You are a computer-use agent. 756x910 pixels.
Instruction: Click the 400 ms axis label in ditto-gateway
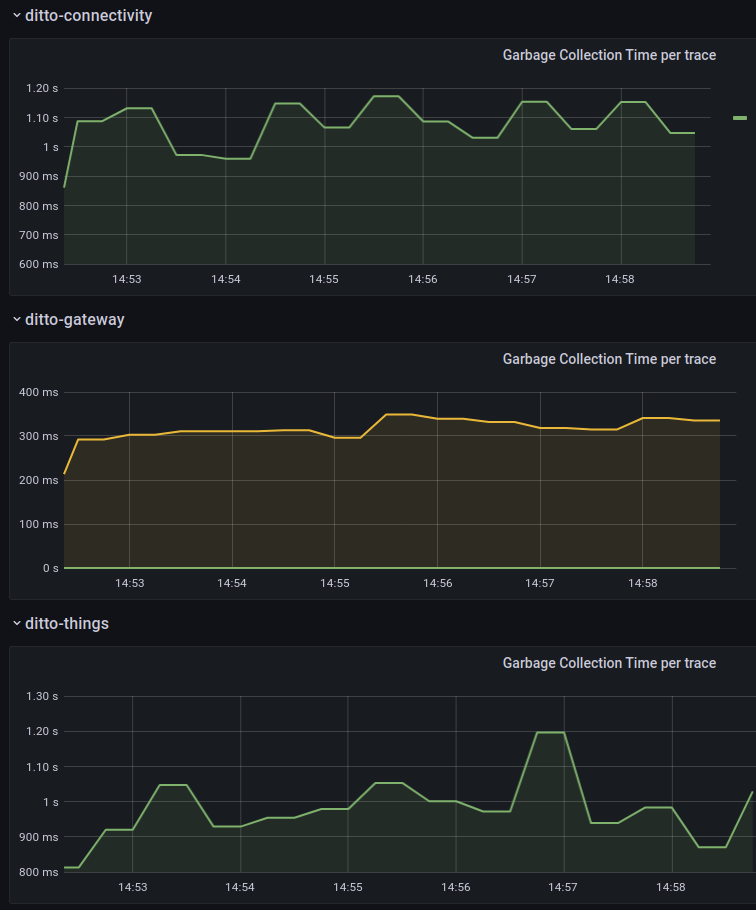pos(40,392)
